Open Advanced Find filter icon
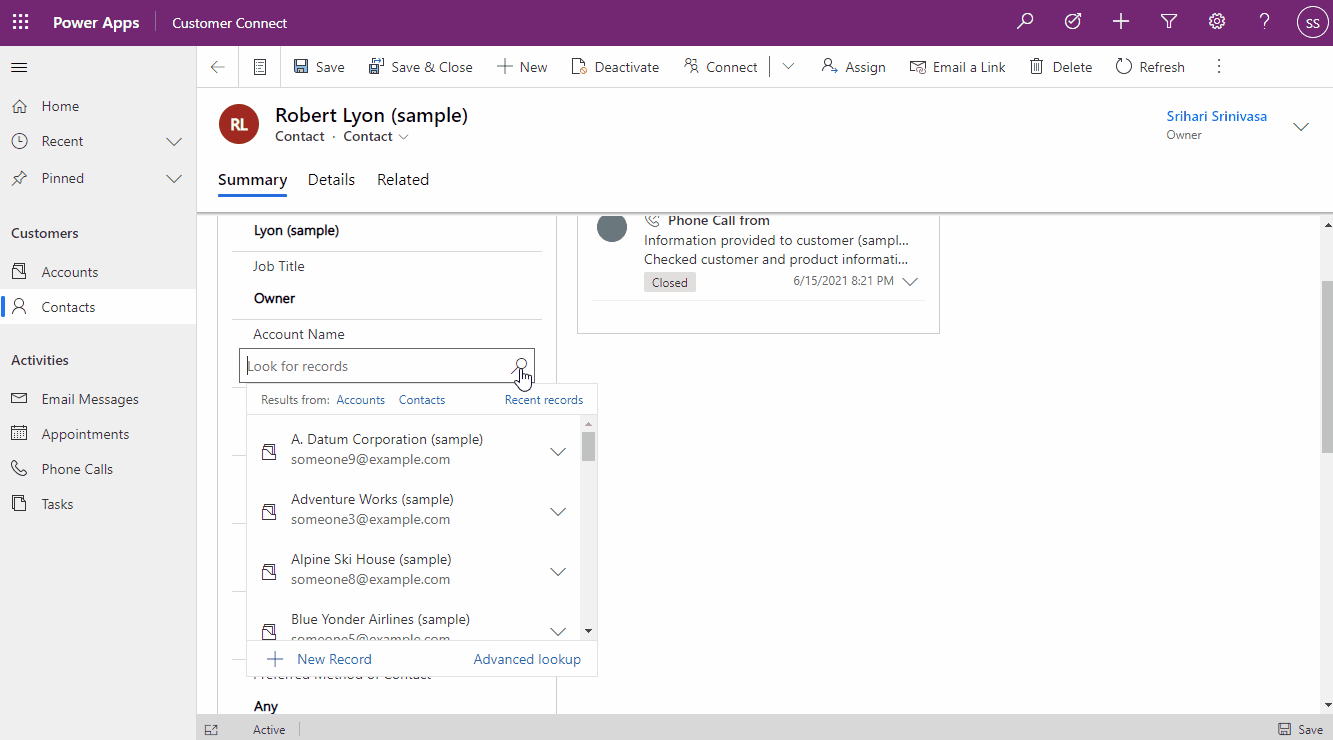 click(1168, 22)
